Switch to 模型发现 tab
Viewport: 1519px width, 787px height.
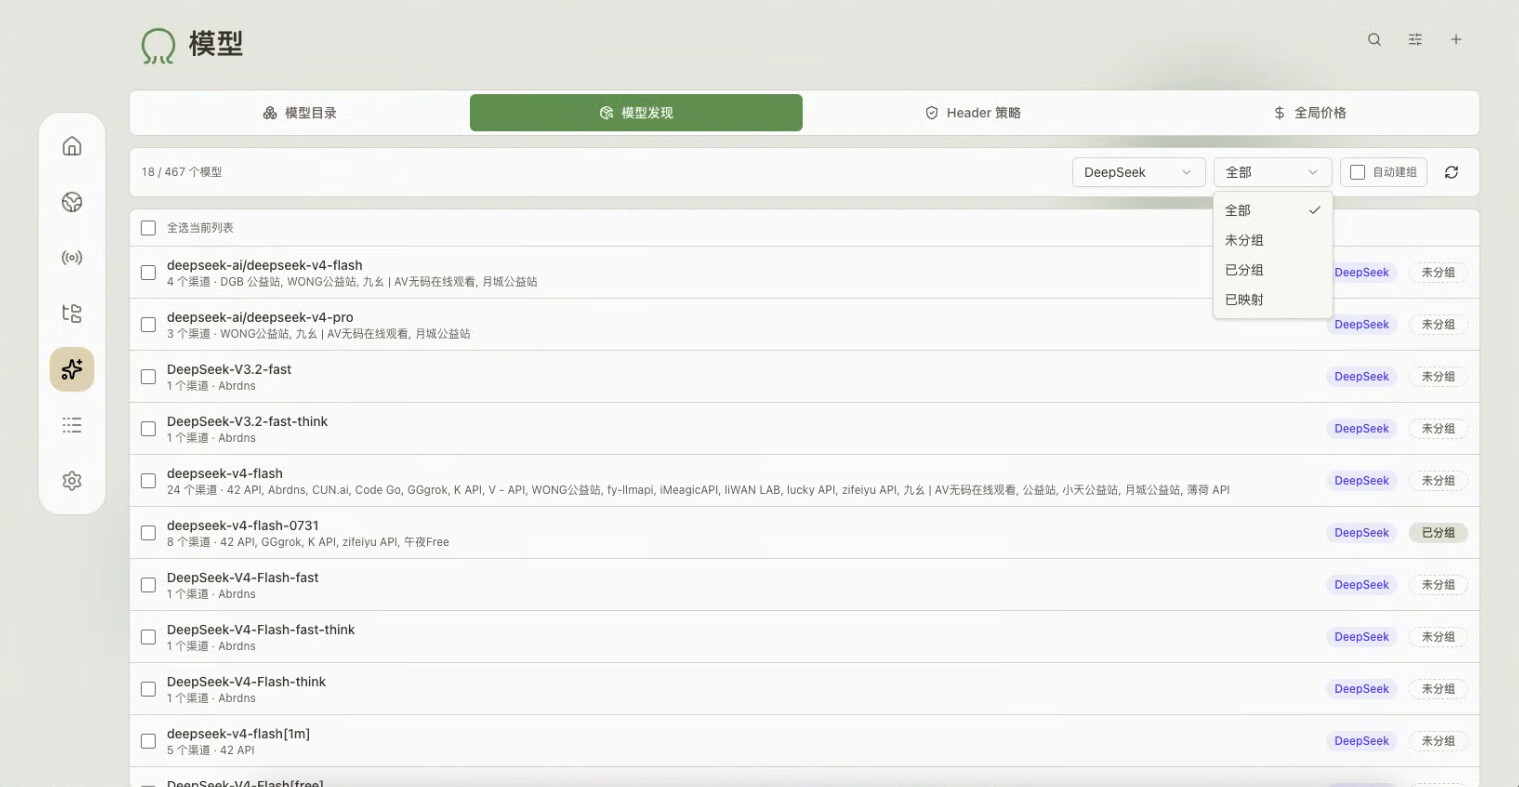[636, 113]
